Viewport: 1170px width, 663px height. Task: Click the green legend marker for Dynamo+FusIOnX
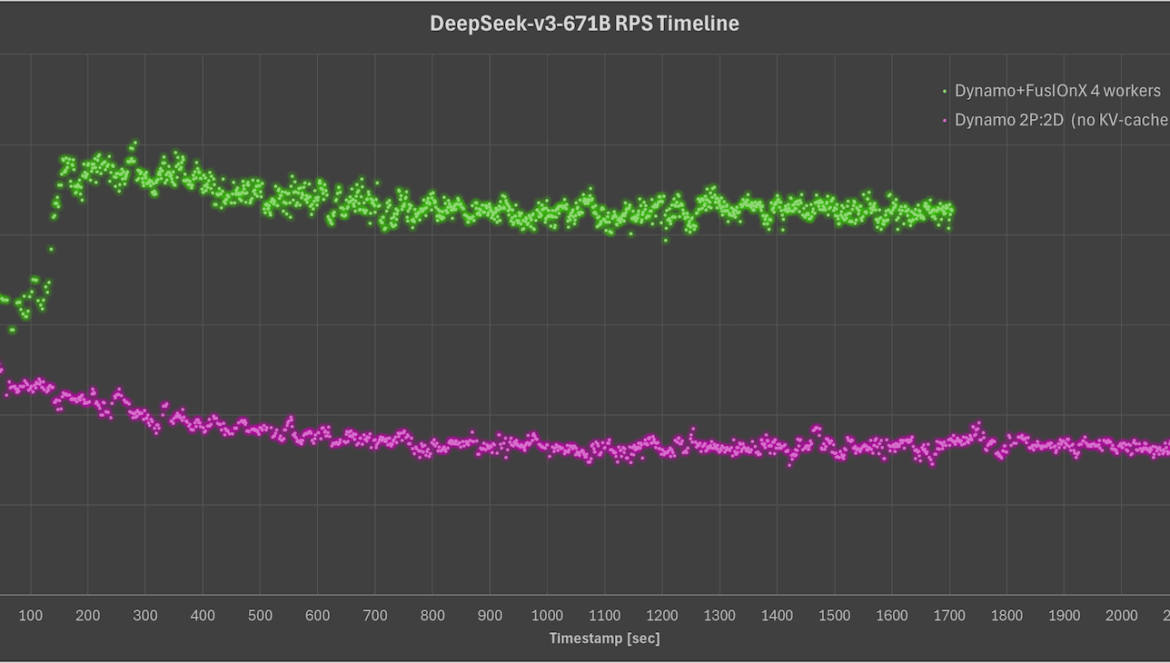pyautogui.click(x=945, y=91)
